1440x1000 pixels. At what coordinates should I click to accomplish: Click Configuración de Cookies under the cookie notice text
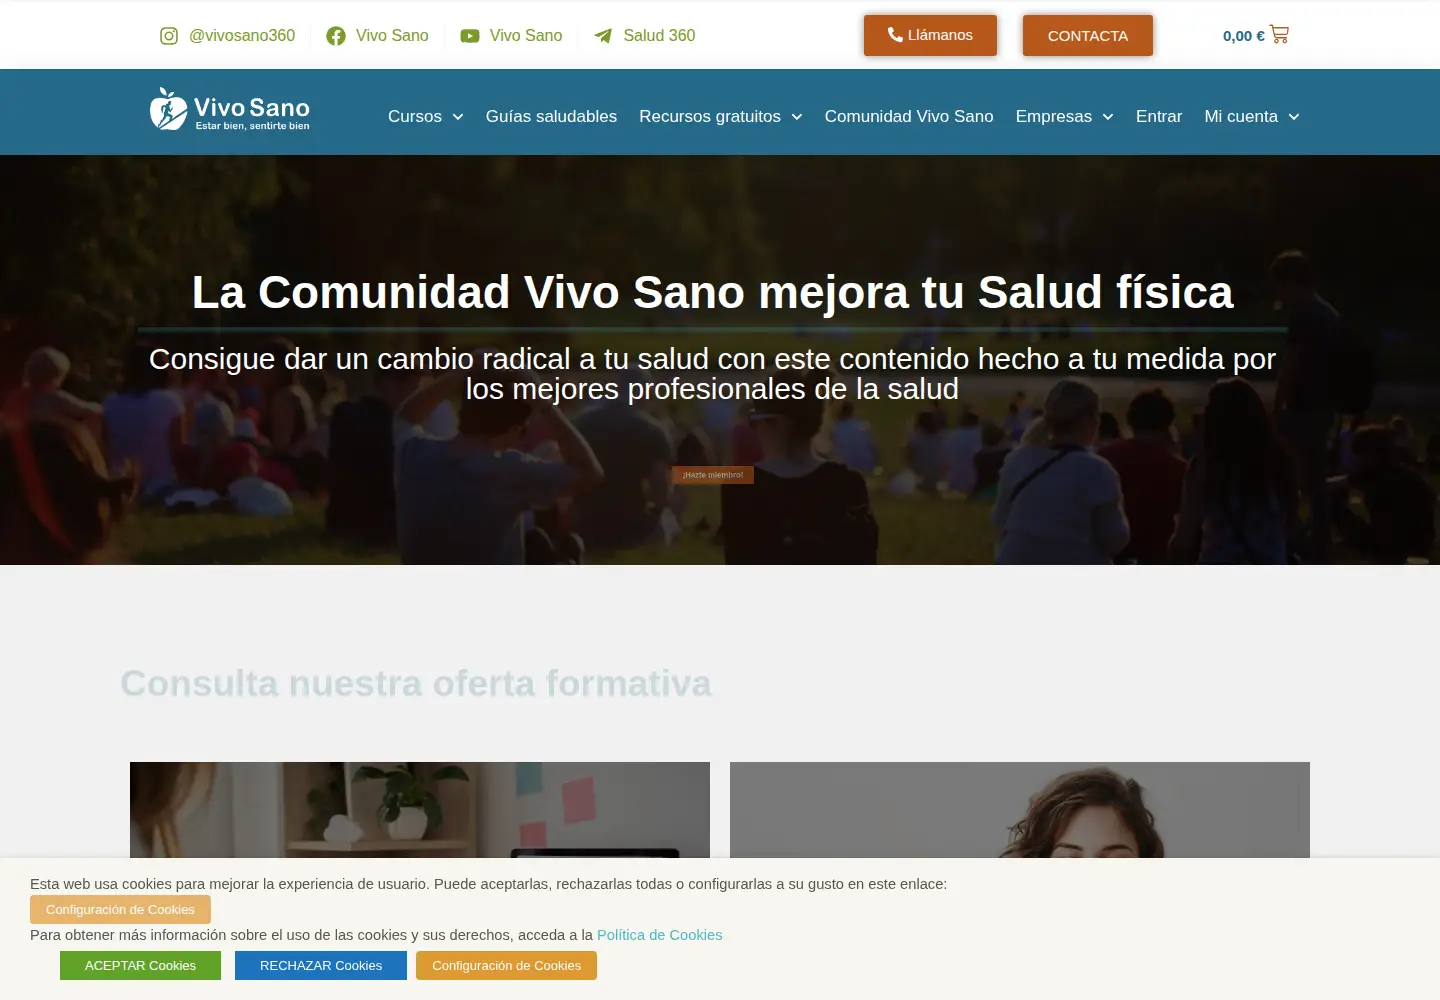coord(120,910)
